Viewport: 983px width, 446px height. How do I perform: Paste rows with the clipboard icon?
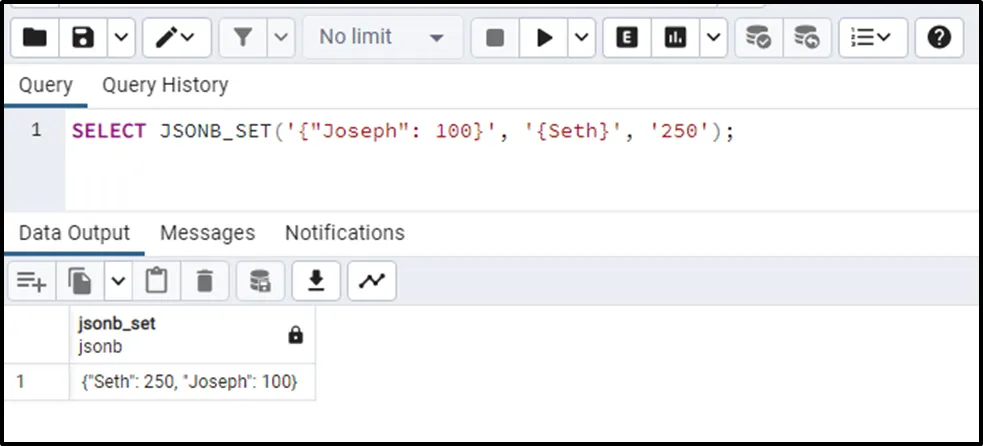pos(156,281)
